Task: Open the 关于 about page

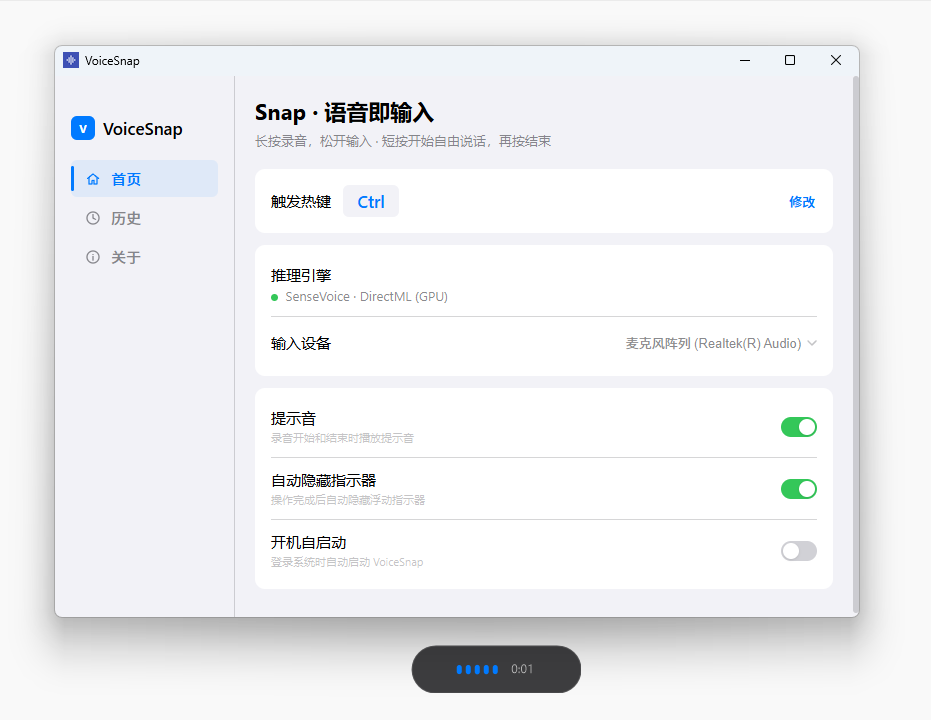Action: tap(144, 257)
